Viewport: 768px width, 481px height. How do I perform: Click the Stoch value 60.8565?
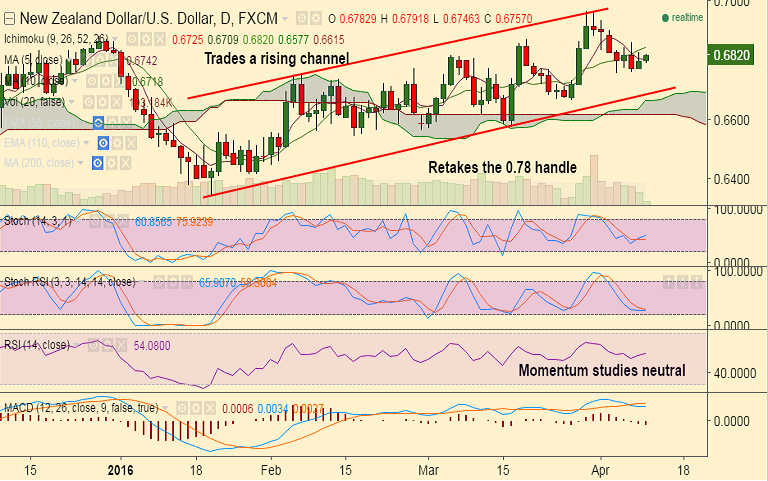click(153, 221)
